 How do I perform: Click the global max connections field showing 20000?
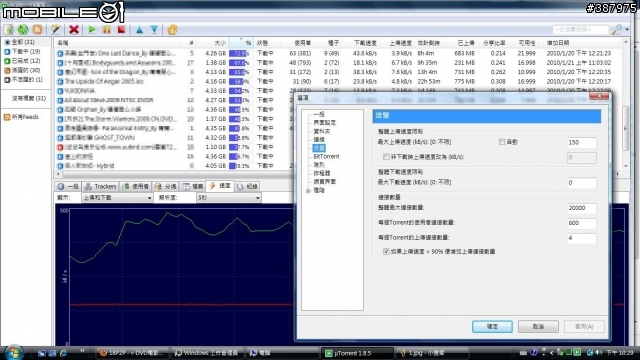tap(581, 208)
